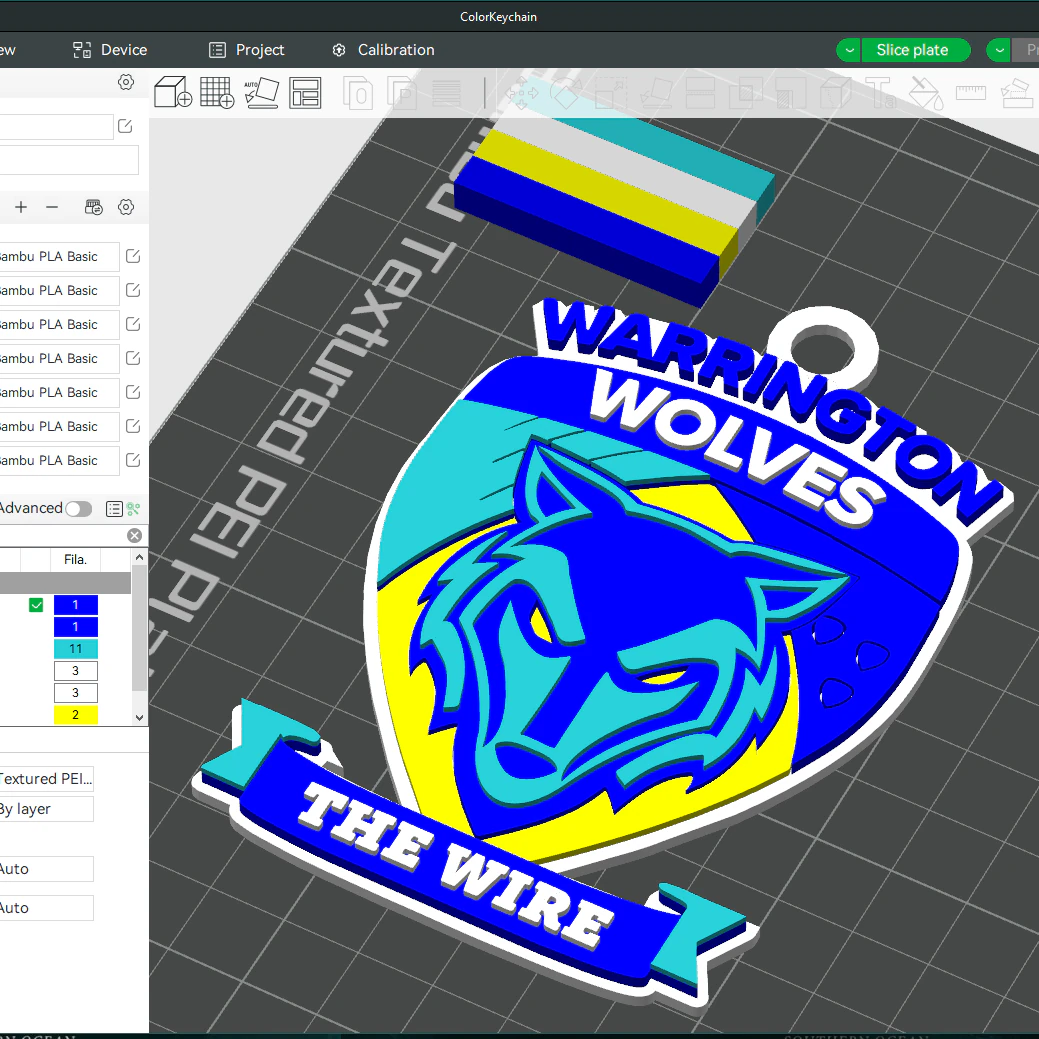The height and width of the screenshot is (1039, 1039).
Task: Open the By layer sequence dropdown
Action: point(46,809)
